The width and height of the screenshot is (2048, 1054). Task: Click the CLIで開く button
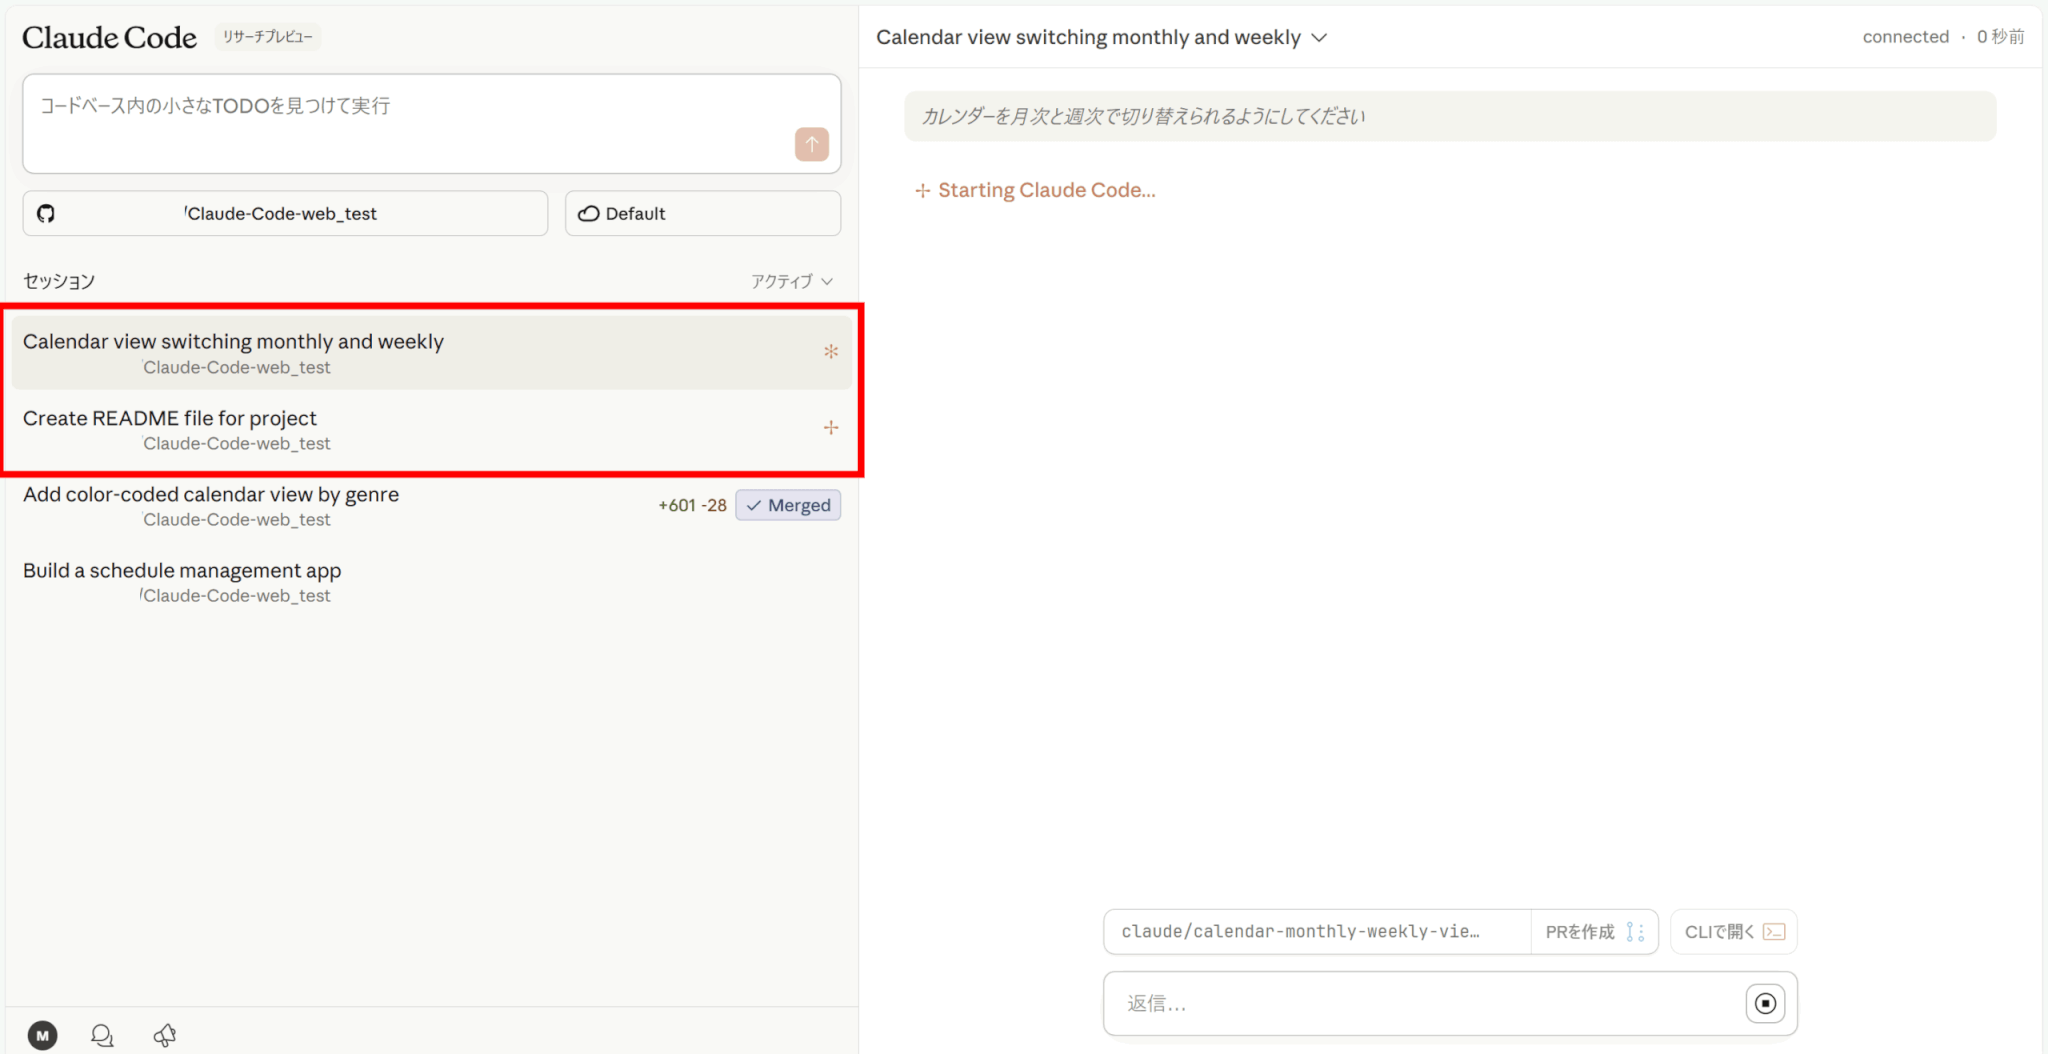point(1733,932)
